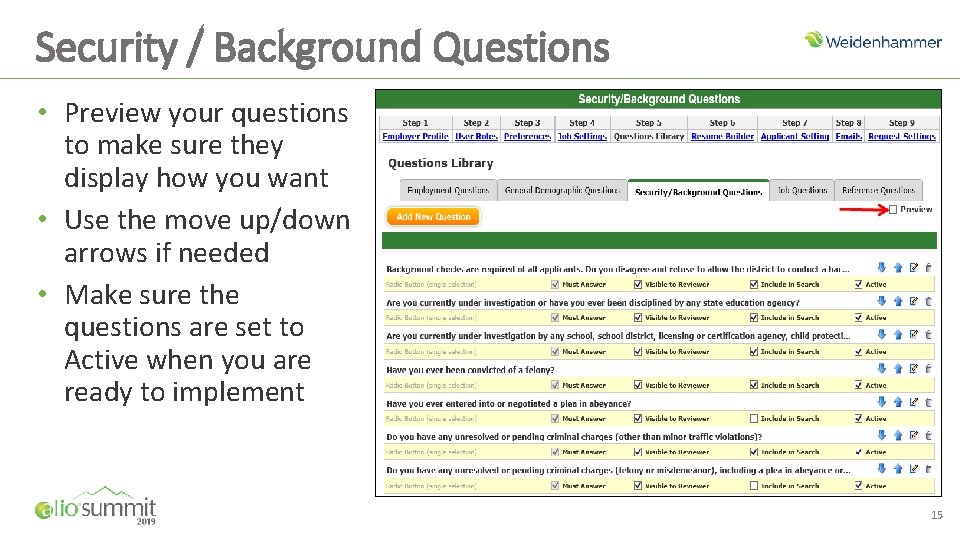Toggle Visible to Reviewer for 'minor traffic violations' question

(x=638, y=452)
